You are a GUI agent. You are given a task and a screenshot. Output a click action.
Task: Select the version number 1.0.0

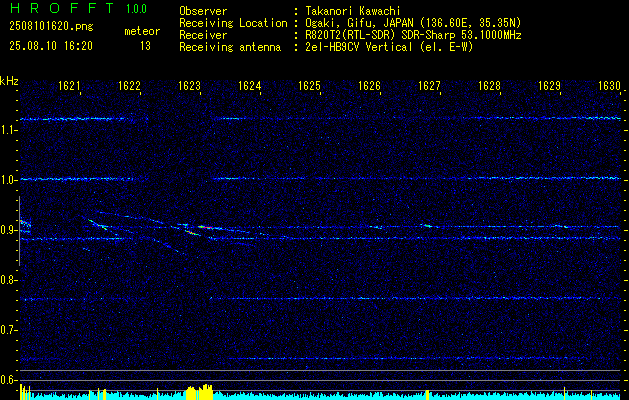(x=136, y=9)
